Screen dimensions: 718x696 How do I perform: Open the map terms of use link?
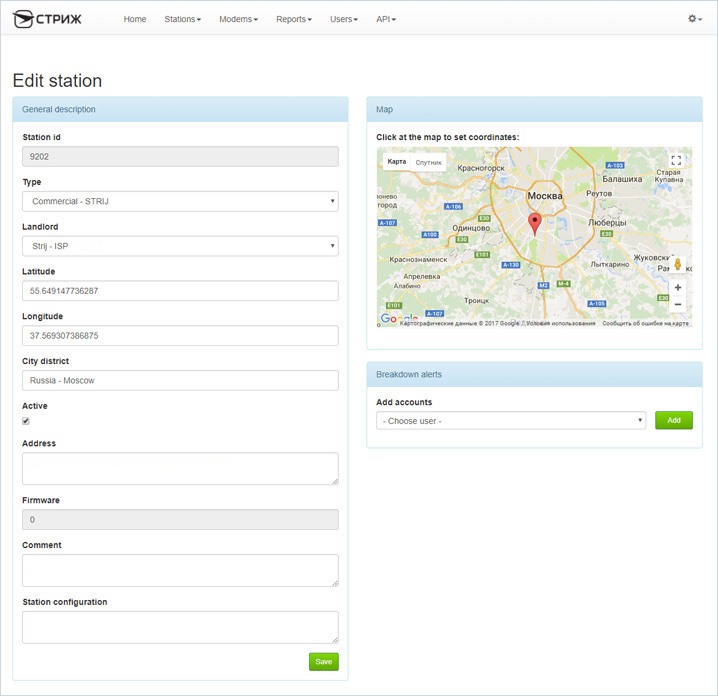click(560, 323)
